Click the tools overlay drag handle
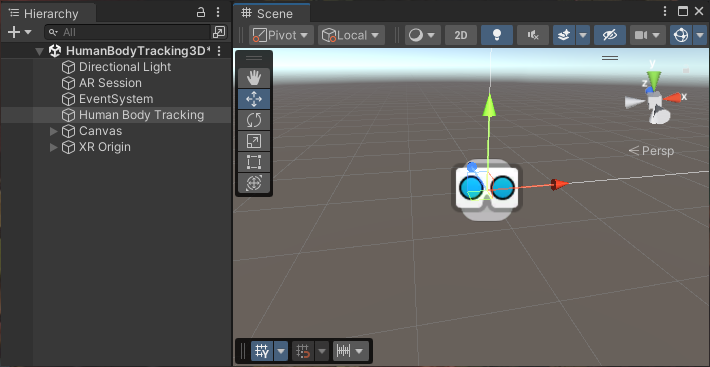This screenshot has height=367, width=710. pos(254,58)
